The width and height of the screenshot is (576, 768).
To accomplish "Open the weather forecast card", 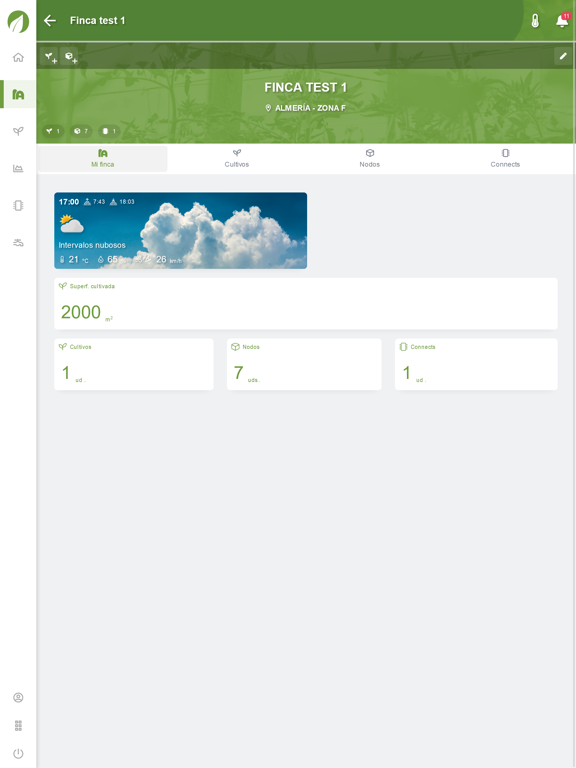I will (x=180, y=230).
